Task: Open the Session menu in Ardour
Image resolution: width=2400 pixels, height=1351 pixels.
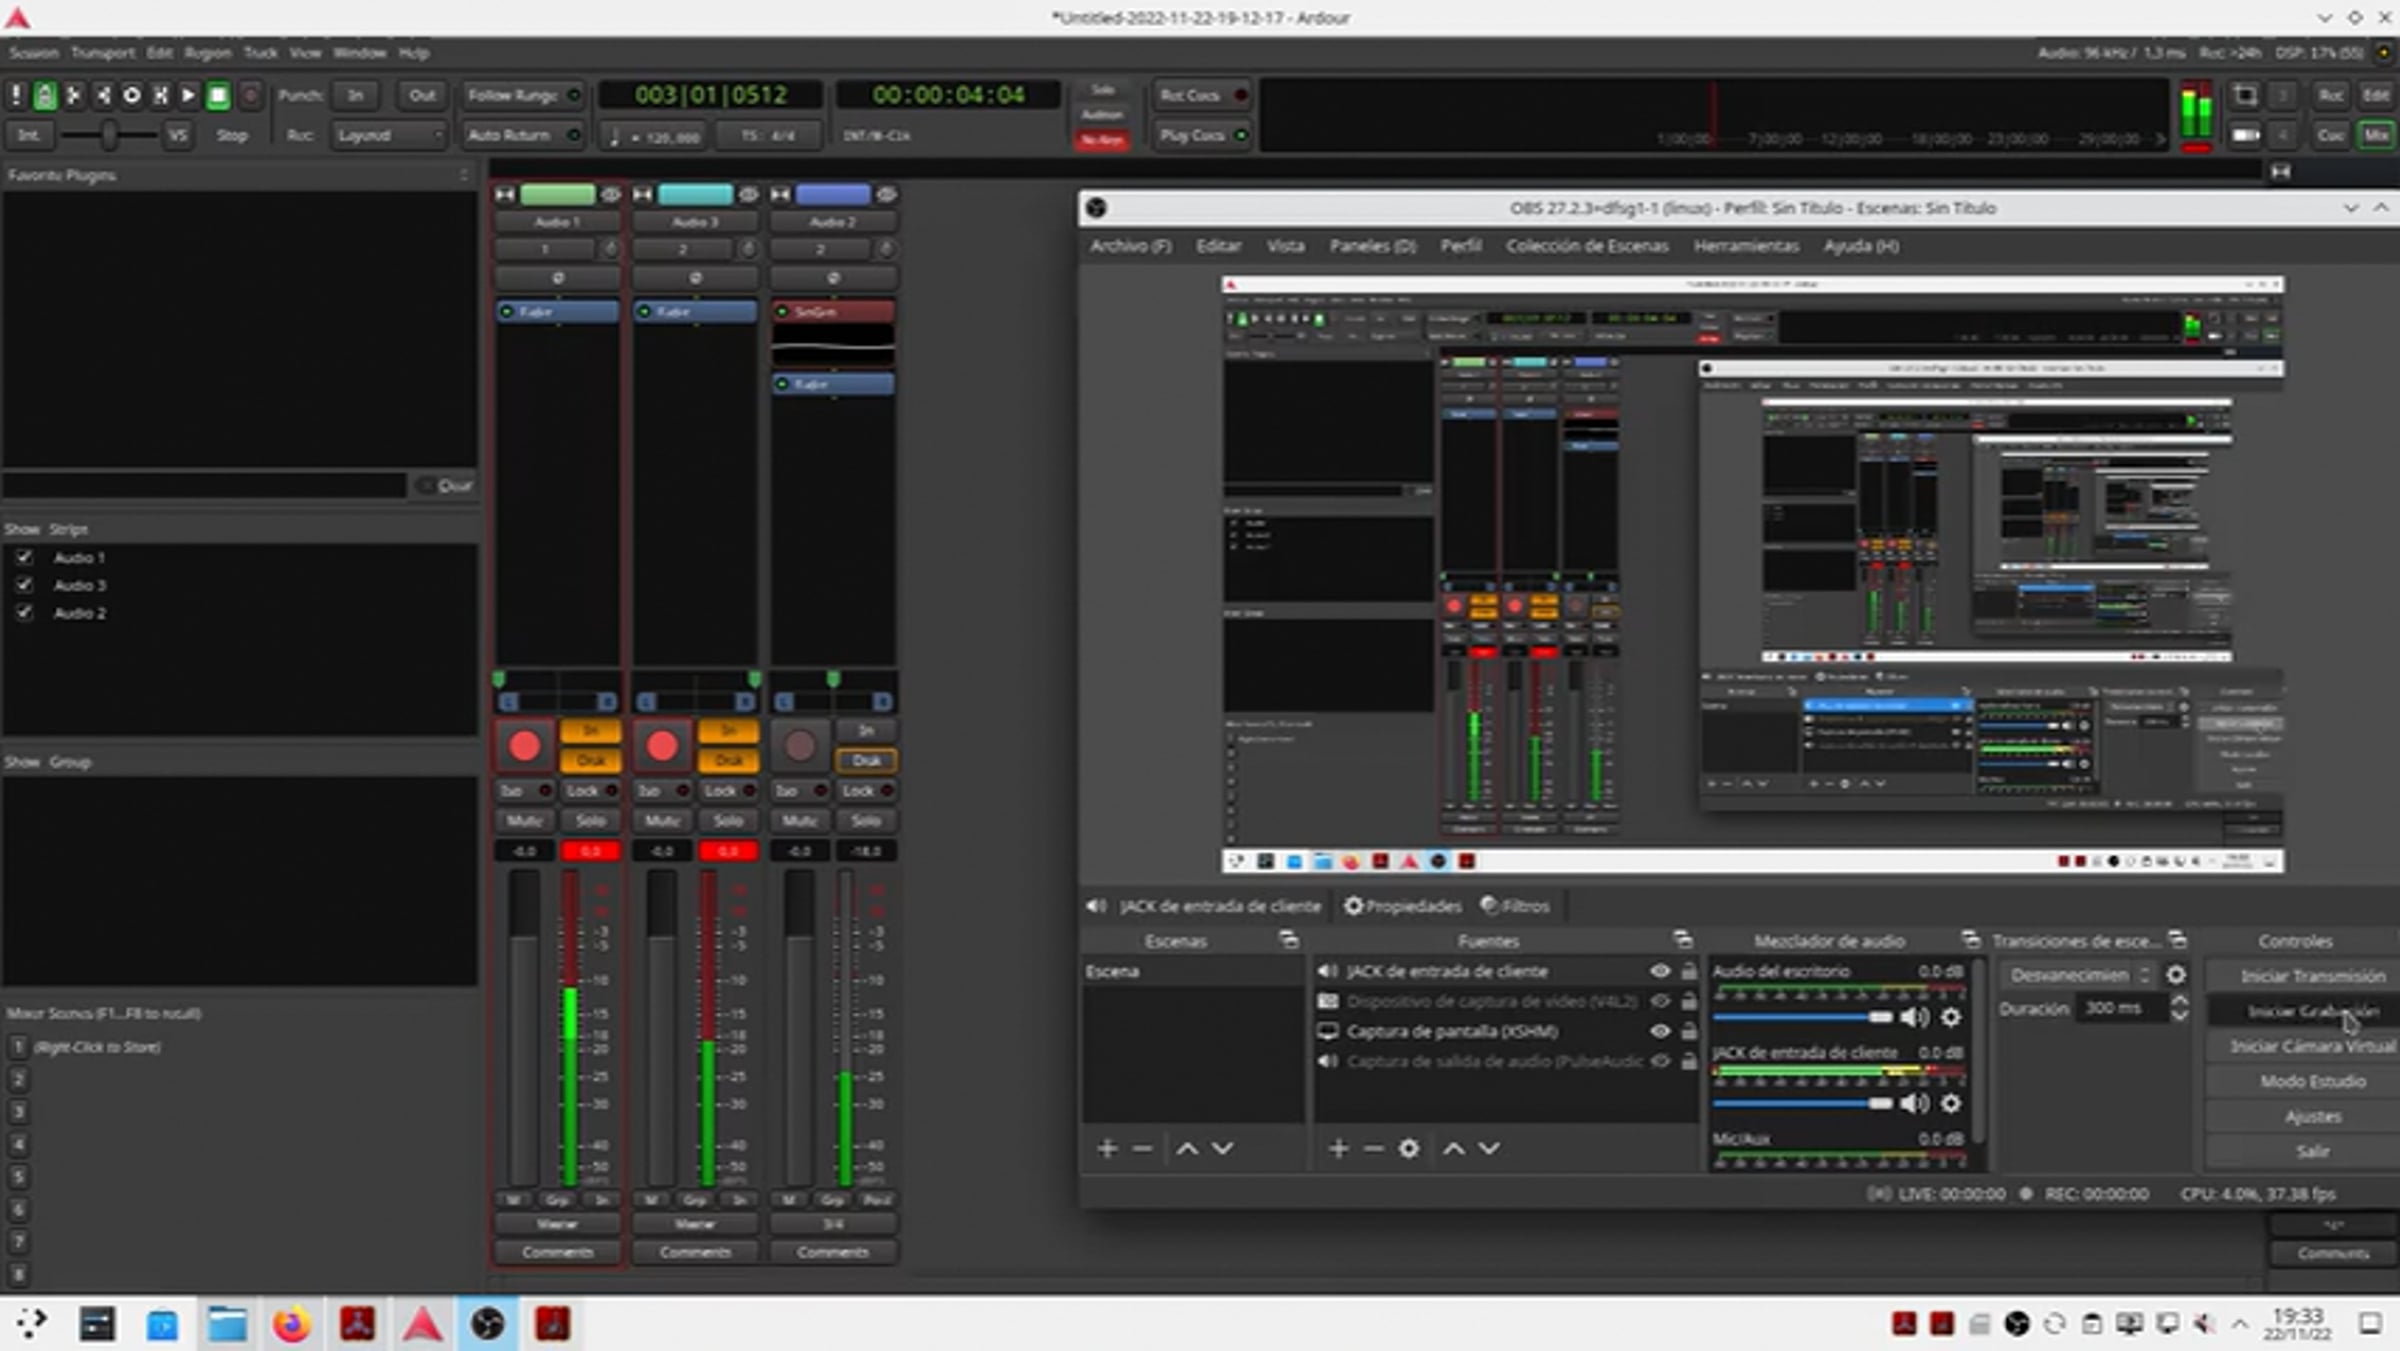Action: click(x=34, y=53)
